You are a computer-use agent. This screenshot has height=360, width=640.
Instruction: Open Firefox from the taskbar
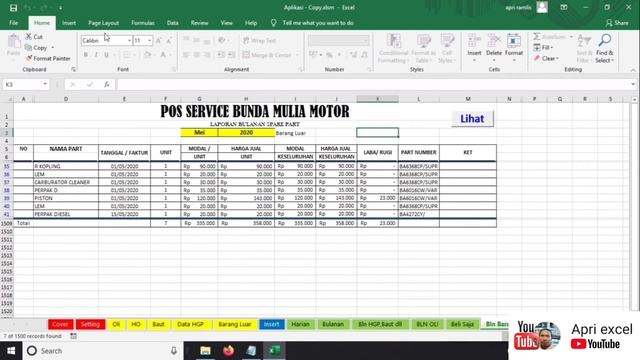pyautogui.click(x=228, y=351)
